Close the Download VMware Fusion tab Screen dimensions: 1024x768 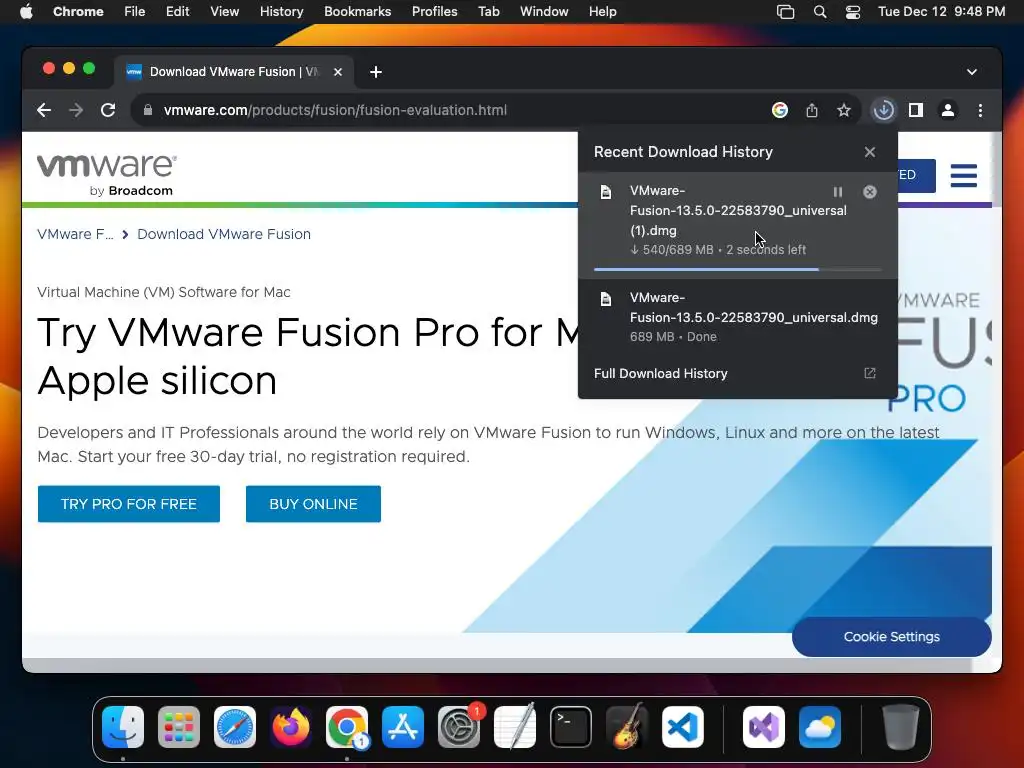pos(338,72)
